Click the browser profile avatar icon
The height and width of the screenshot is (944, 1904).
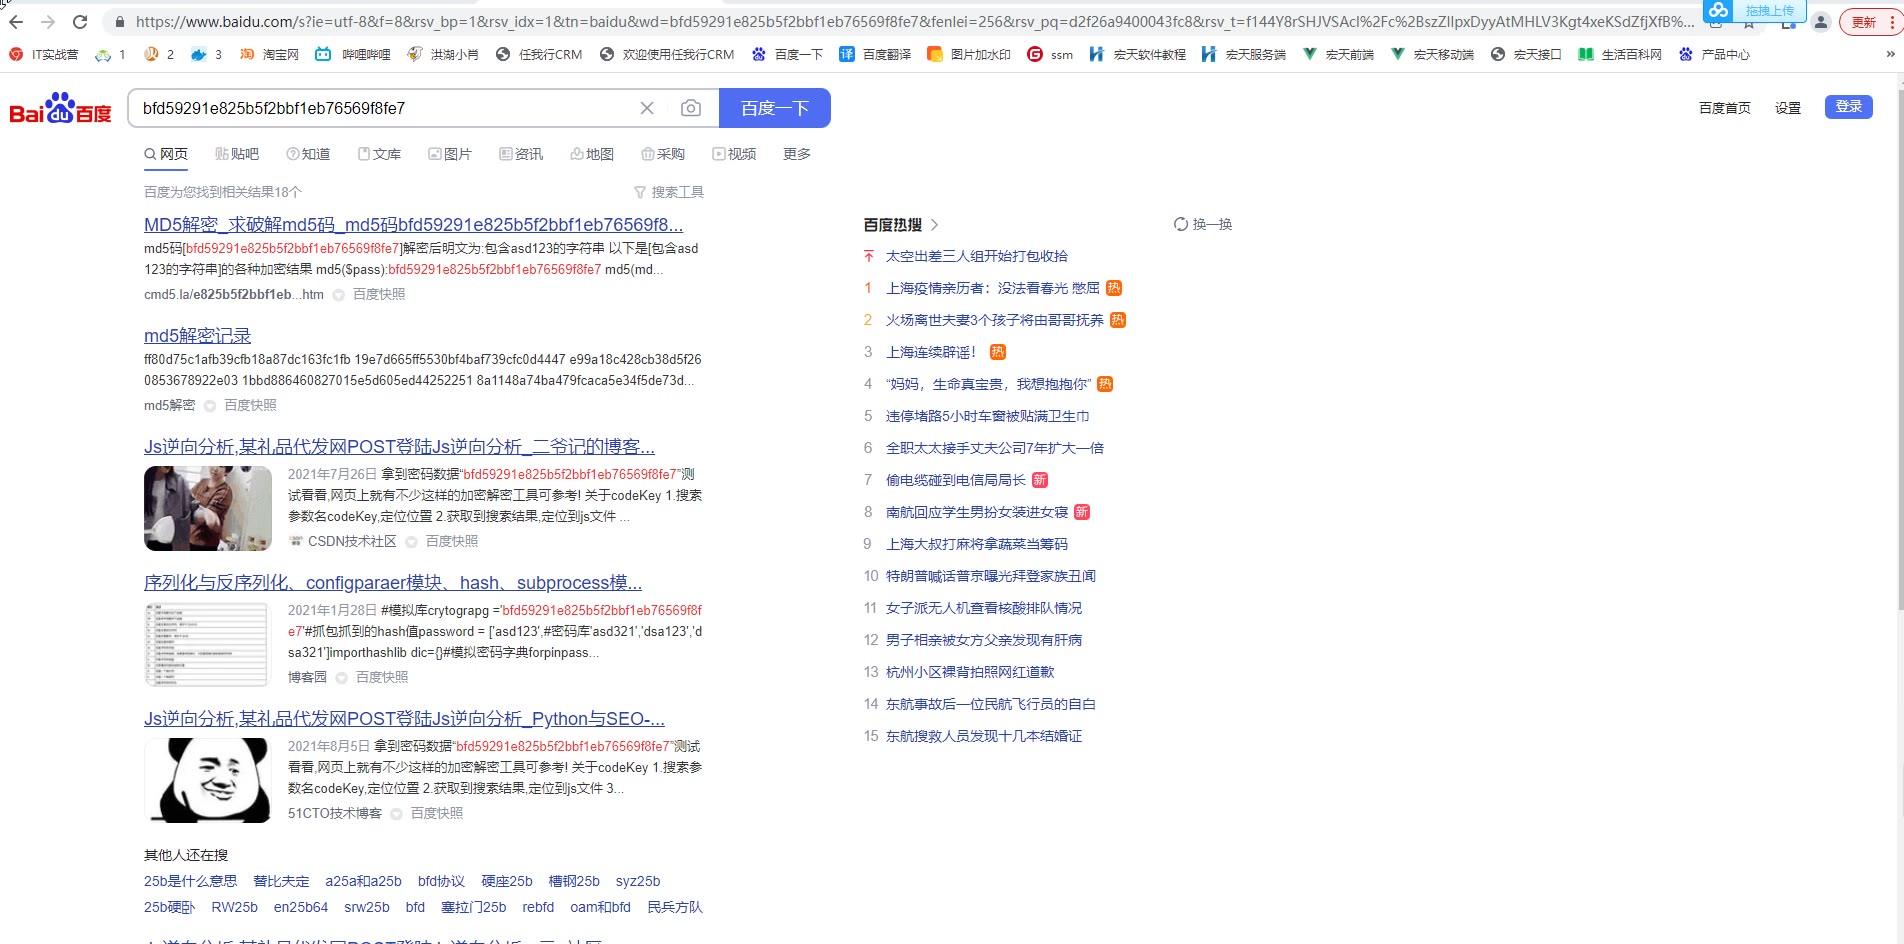point(1821,22)
